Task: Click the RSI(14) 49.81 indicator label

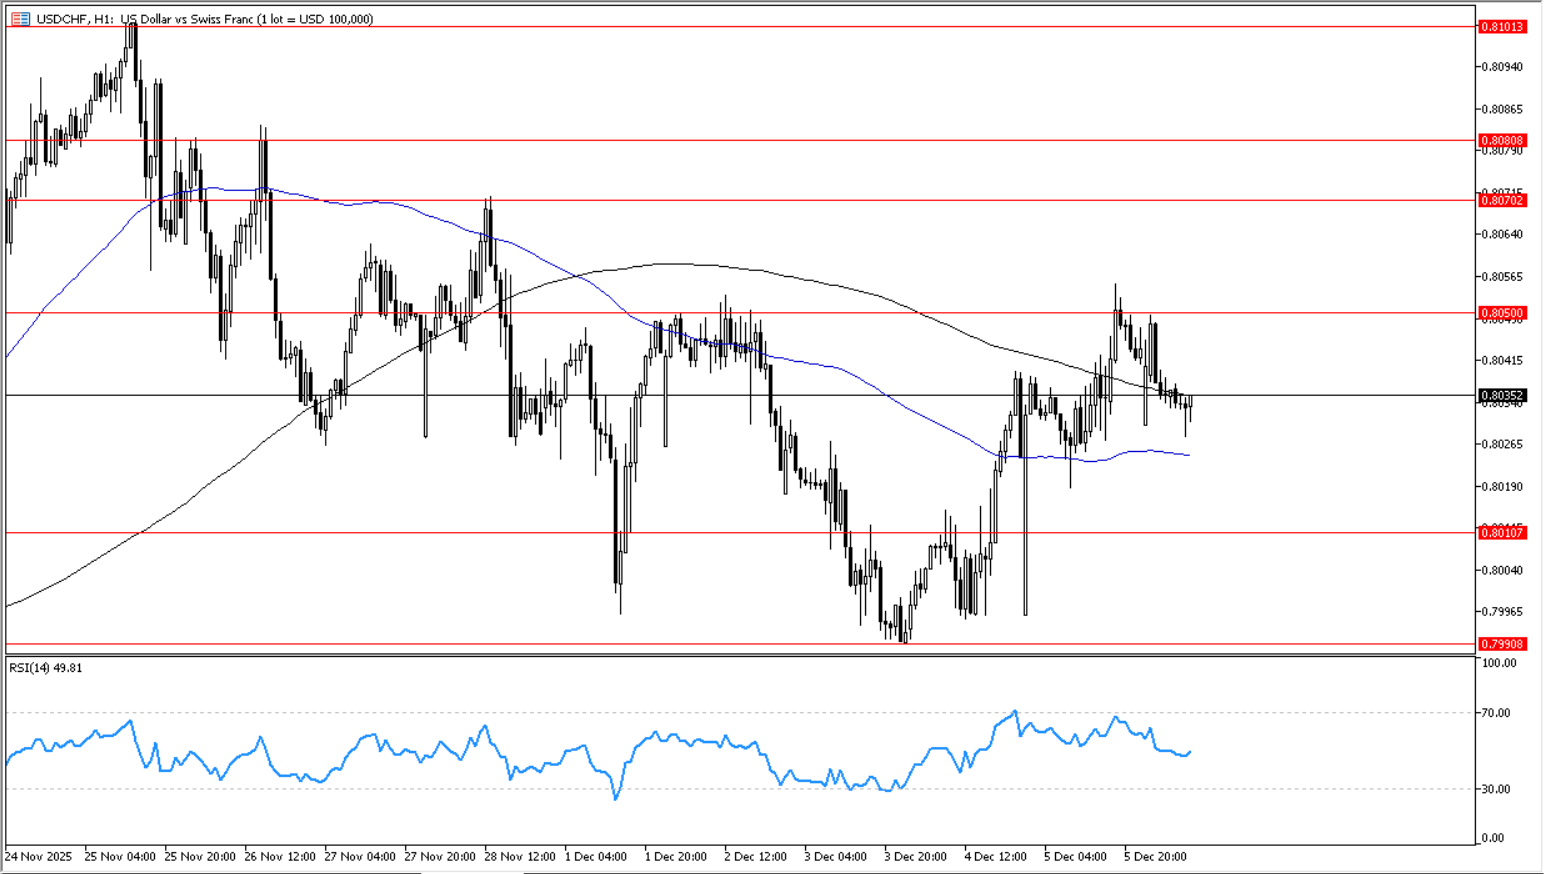Action: point(46,668)
